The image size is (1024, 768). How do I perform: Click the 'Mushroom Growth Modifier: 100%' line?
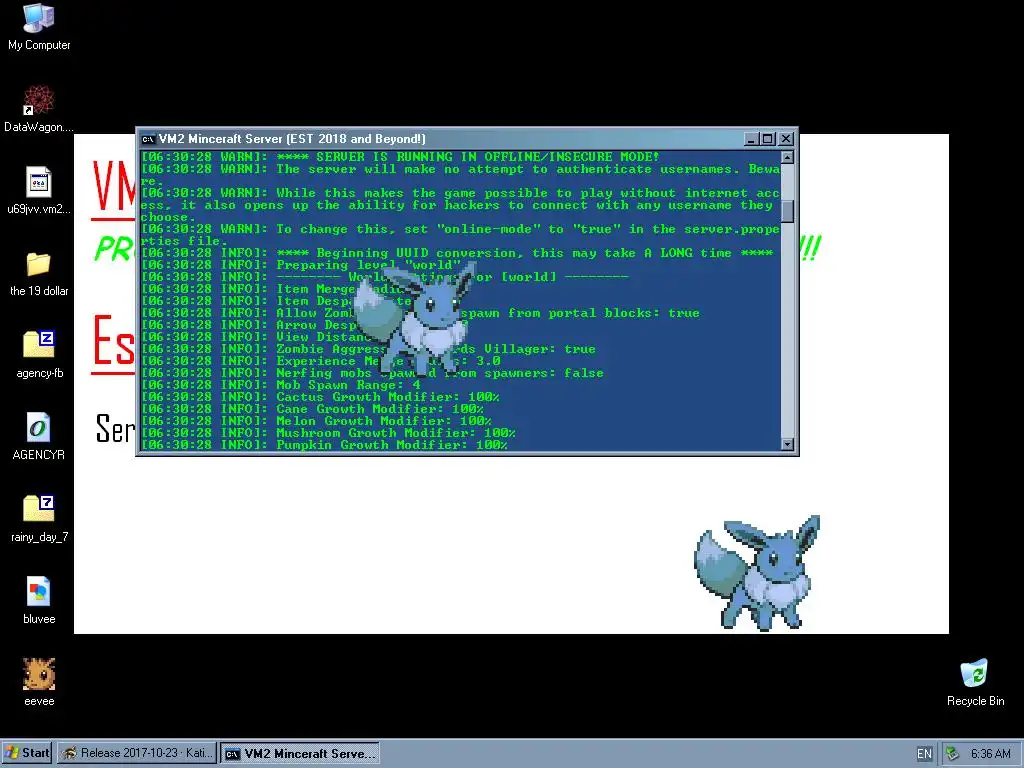click(x=328, y=432)
